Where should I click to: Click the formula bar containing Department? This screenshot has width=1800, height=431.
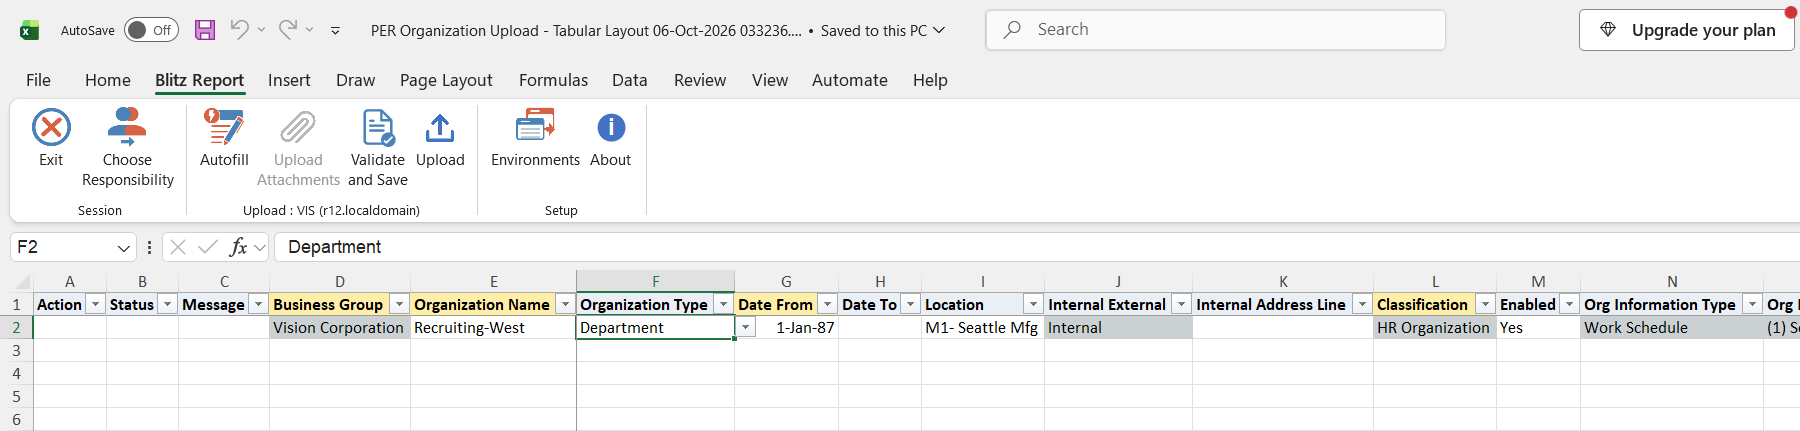click(1036, 247)
